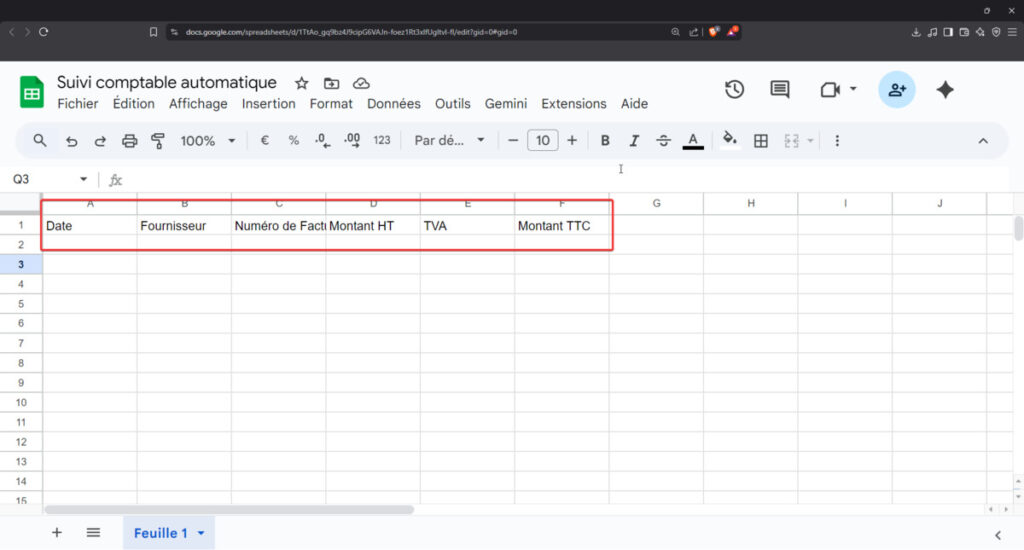Increase font size with plus
Image resolution: width=1024 pixels, height=550 pixels.
click(572, 140)
